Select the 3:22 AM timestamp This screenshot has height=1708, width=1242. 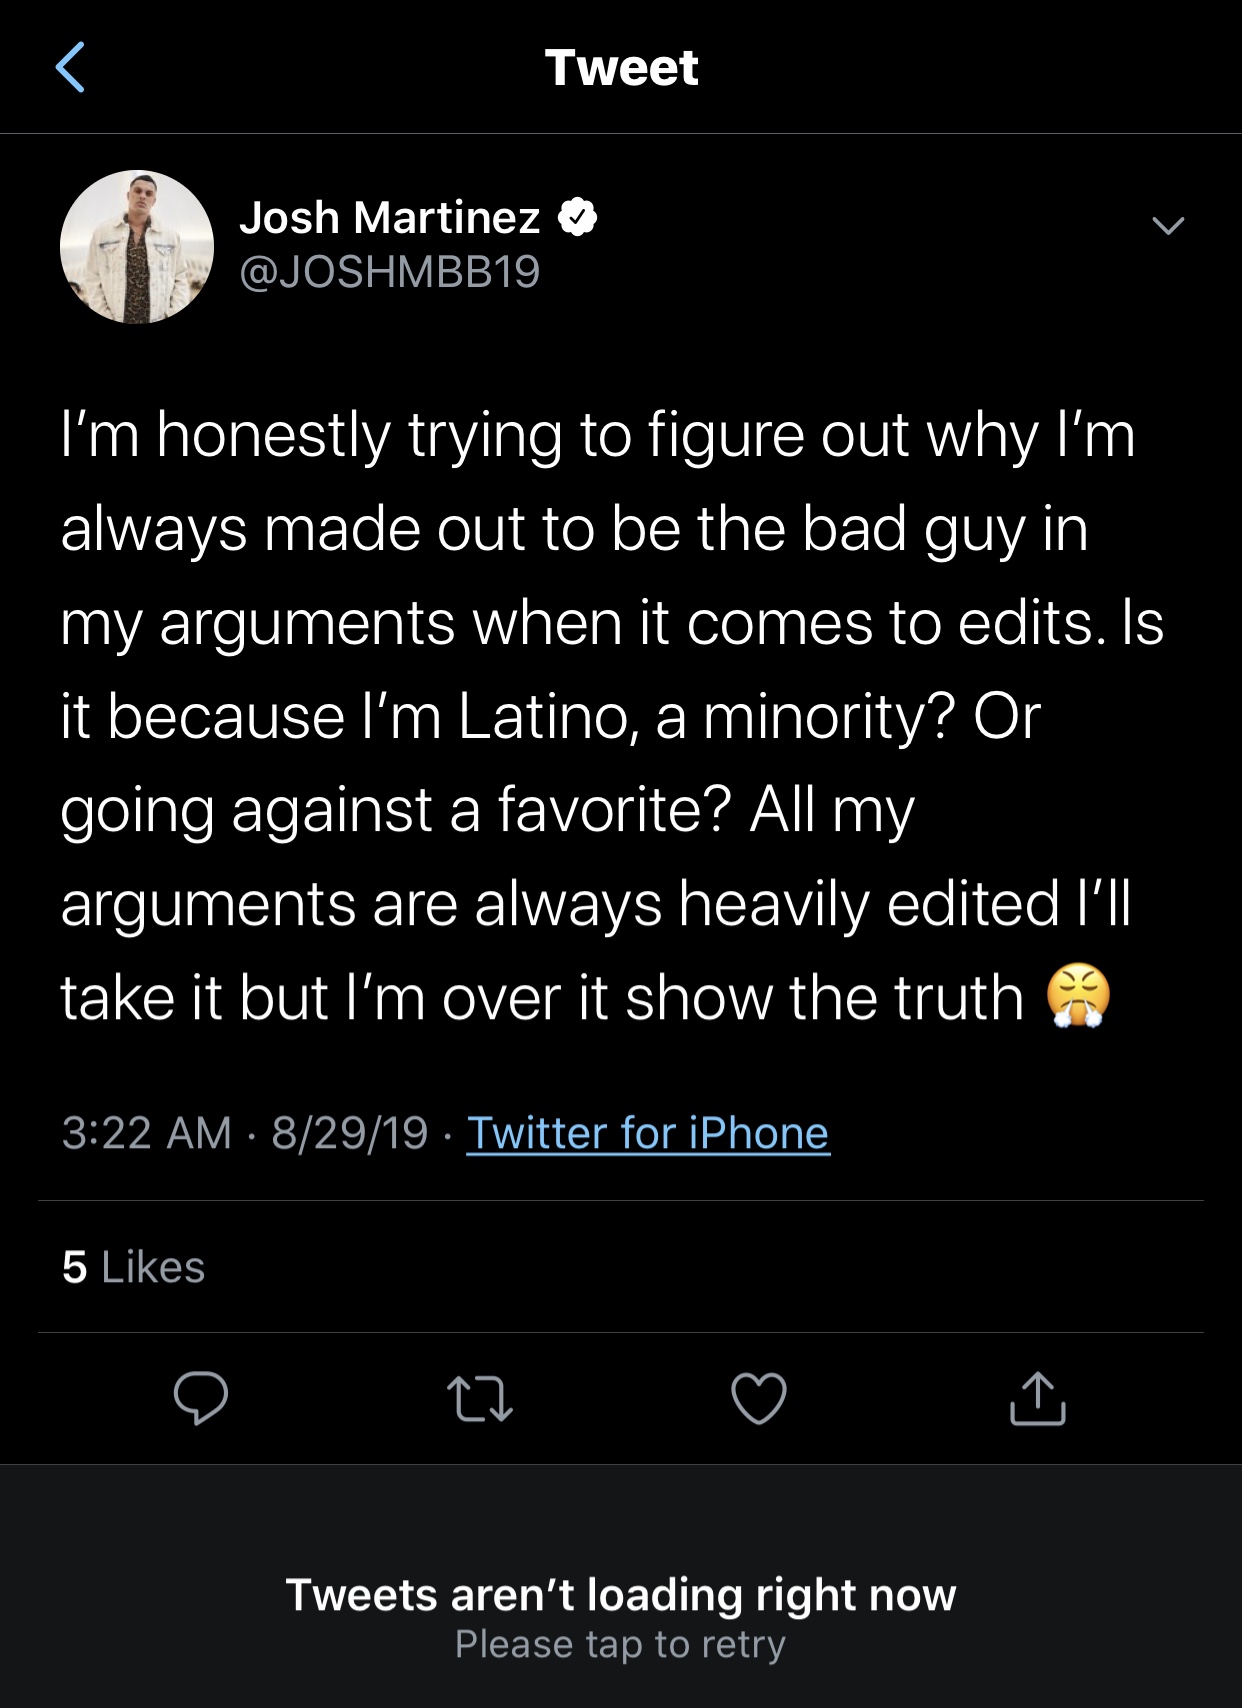click(x=147, y=1133)
